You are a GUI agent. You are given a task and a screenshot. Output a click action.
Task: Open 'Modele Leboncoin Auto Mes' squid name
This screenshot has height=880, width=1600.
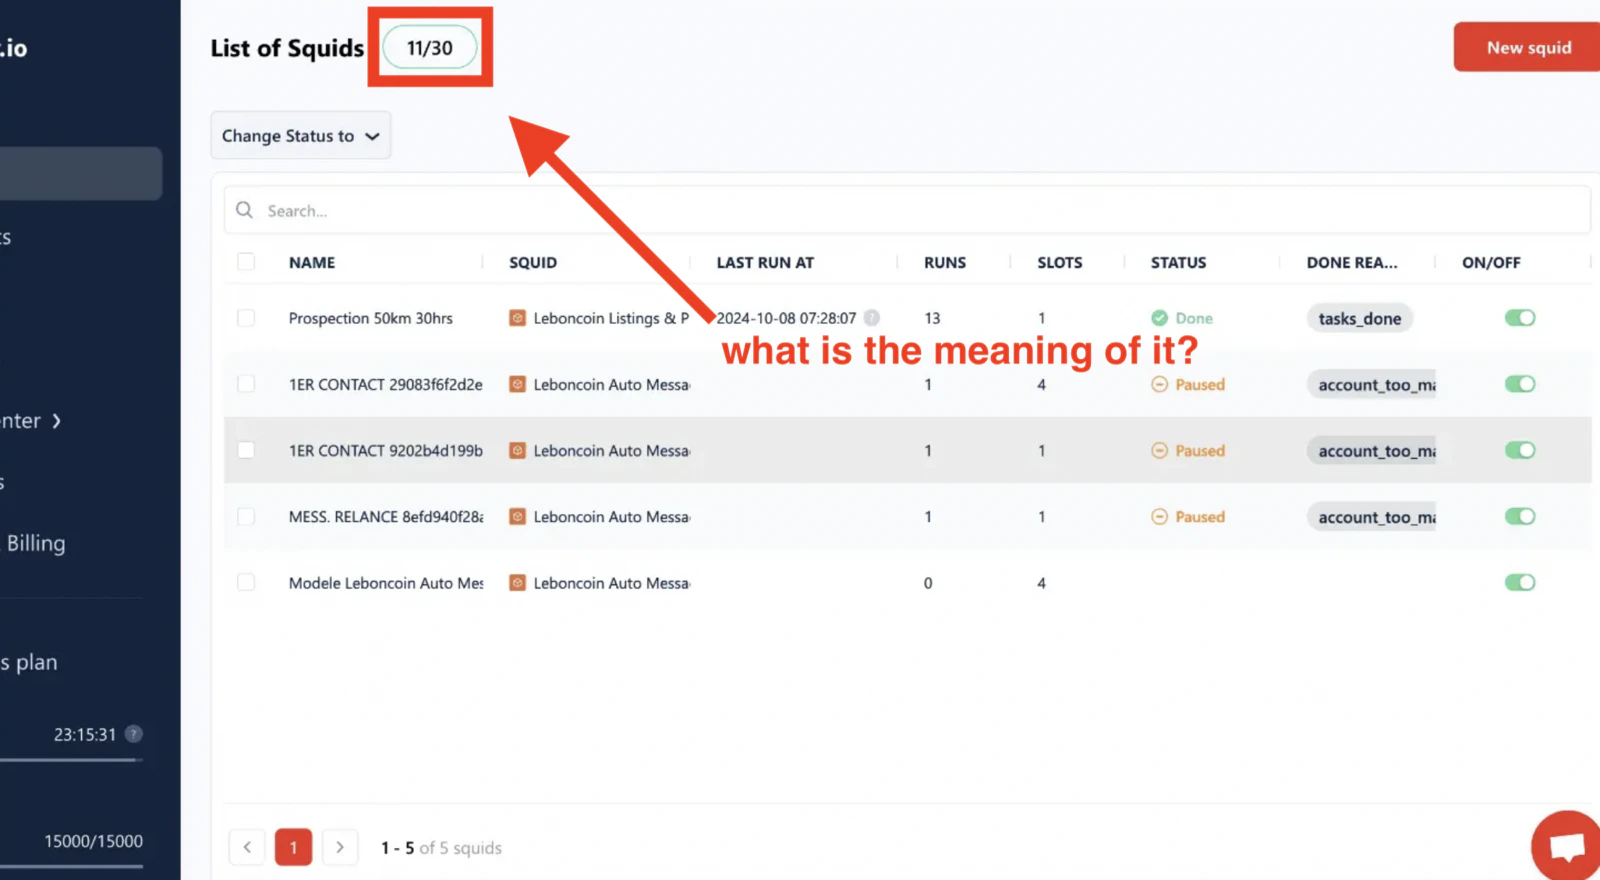point(386,582)
